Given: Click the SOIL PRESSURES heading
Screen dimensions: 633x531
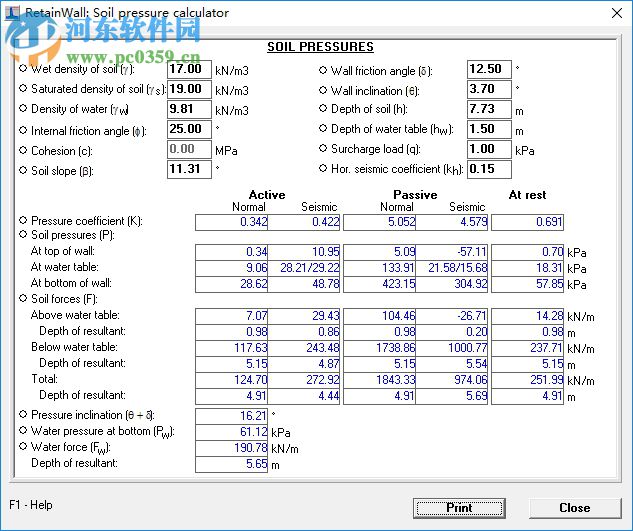Looking at the screenshot, I should (x=321, y=47).
